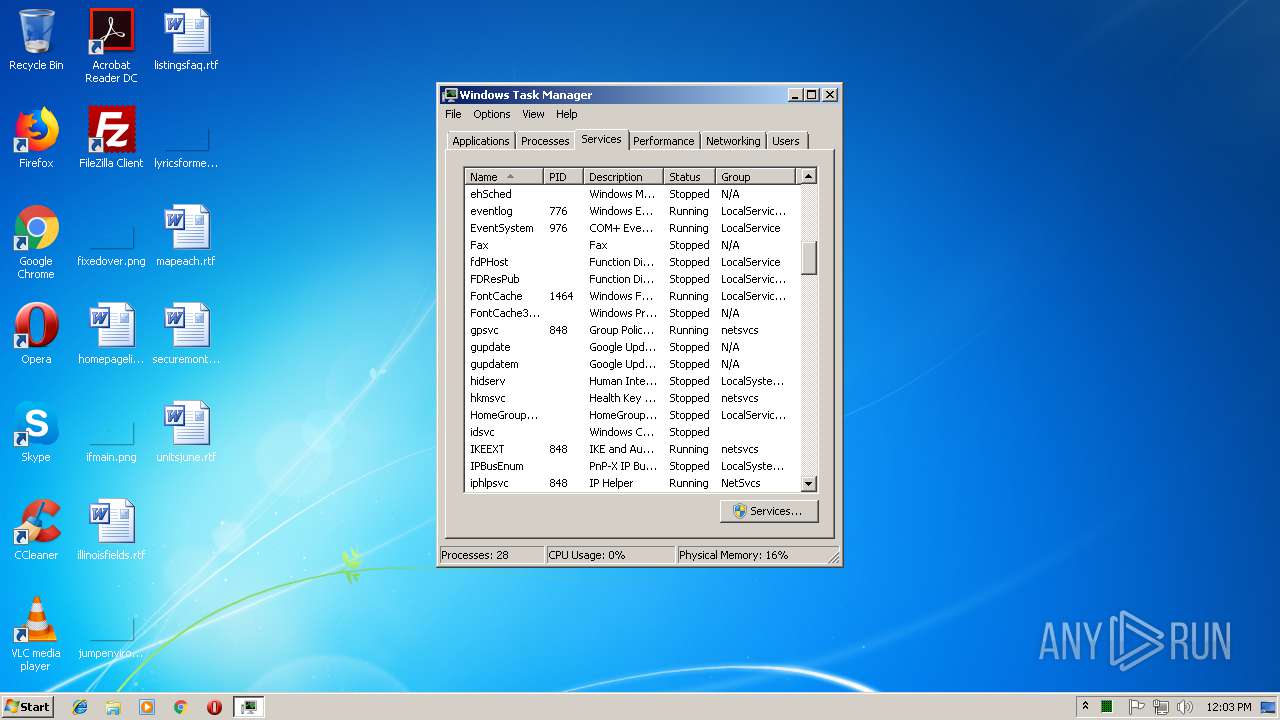Image resolution: width=1280 pixels, height=720 pixels.
Task: Switch to the Processes tab
Action: [545, 141]
